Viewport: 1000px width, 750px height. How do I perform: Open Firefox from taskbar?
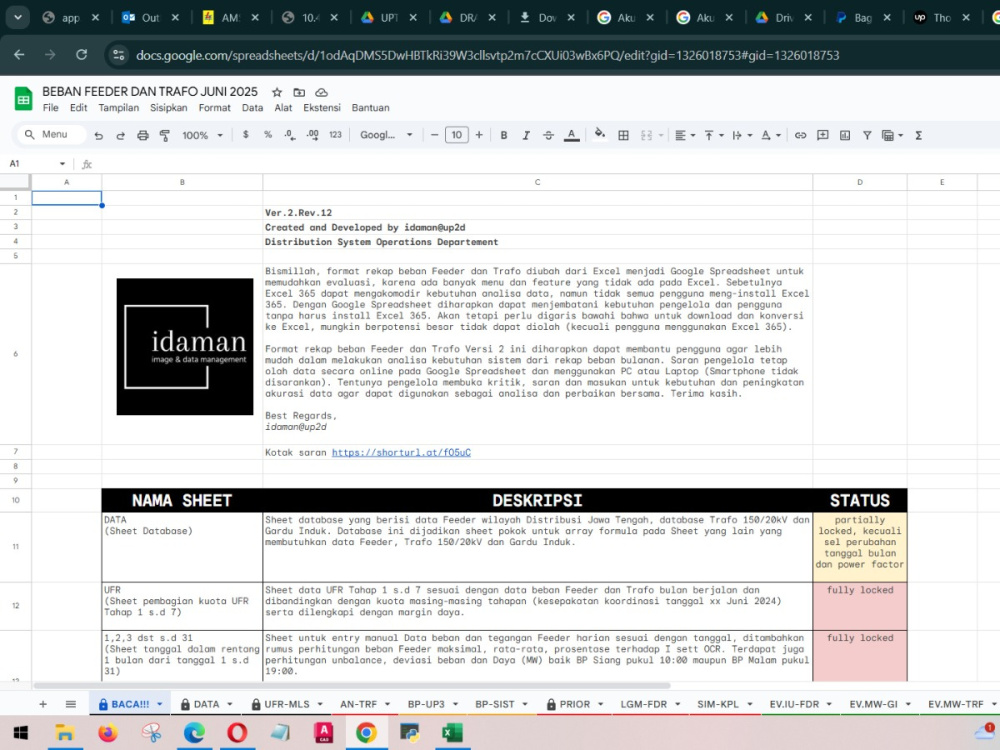click(x=108, y=733)
